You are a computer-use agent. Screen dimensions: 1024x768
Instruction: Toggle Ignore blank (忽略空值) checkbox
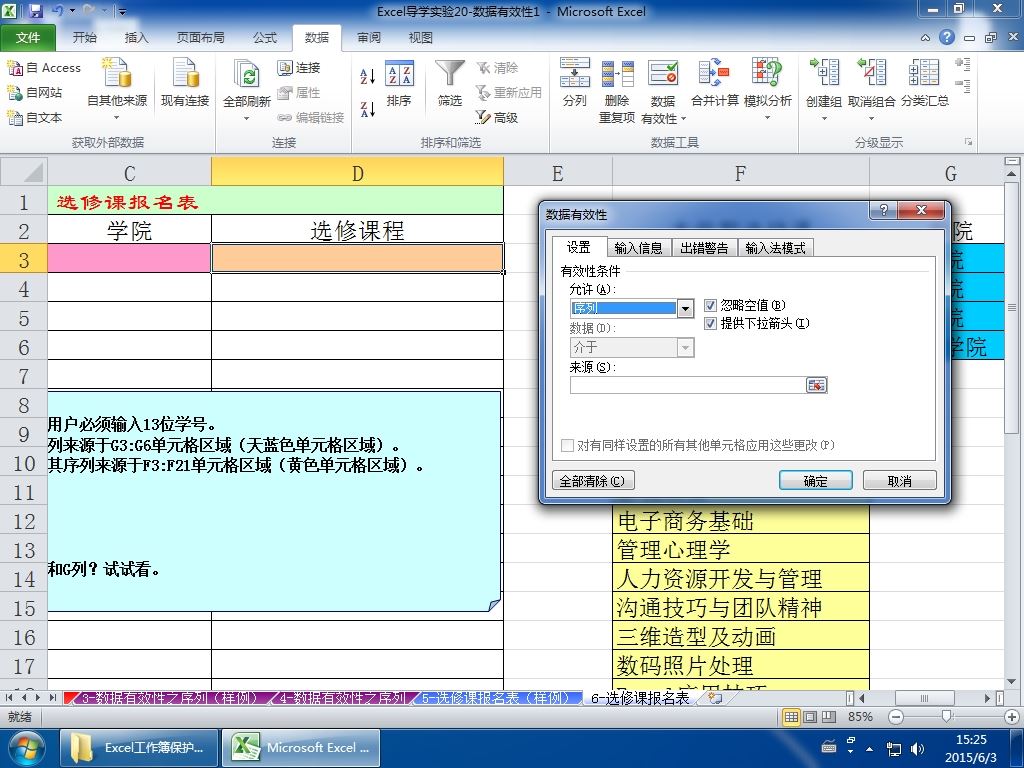(x=711, y=305)
